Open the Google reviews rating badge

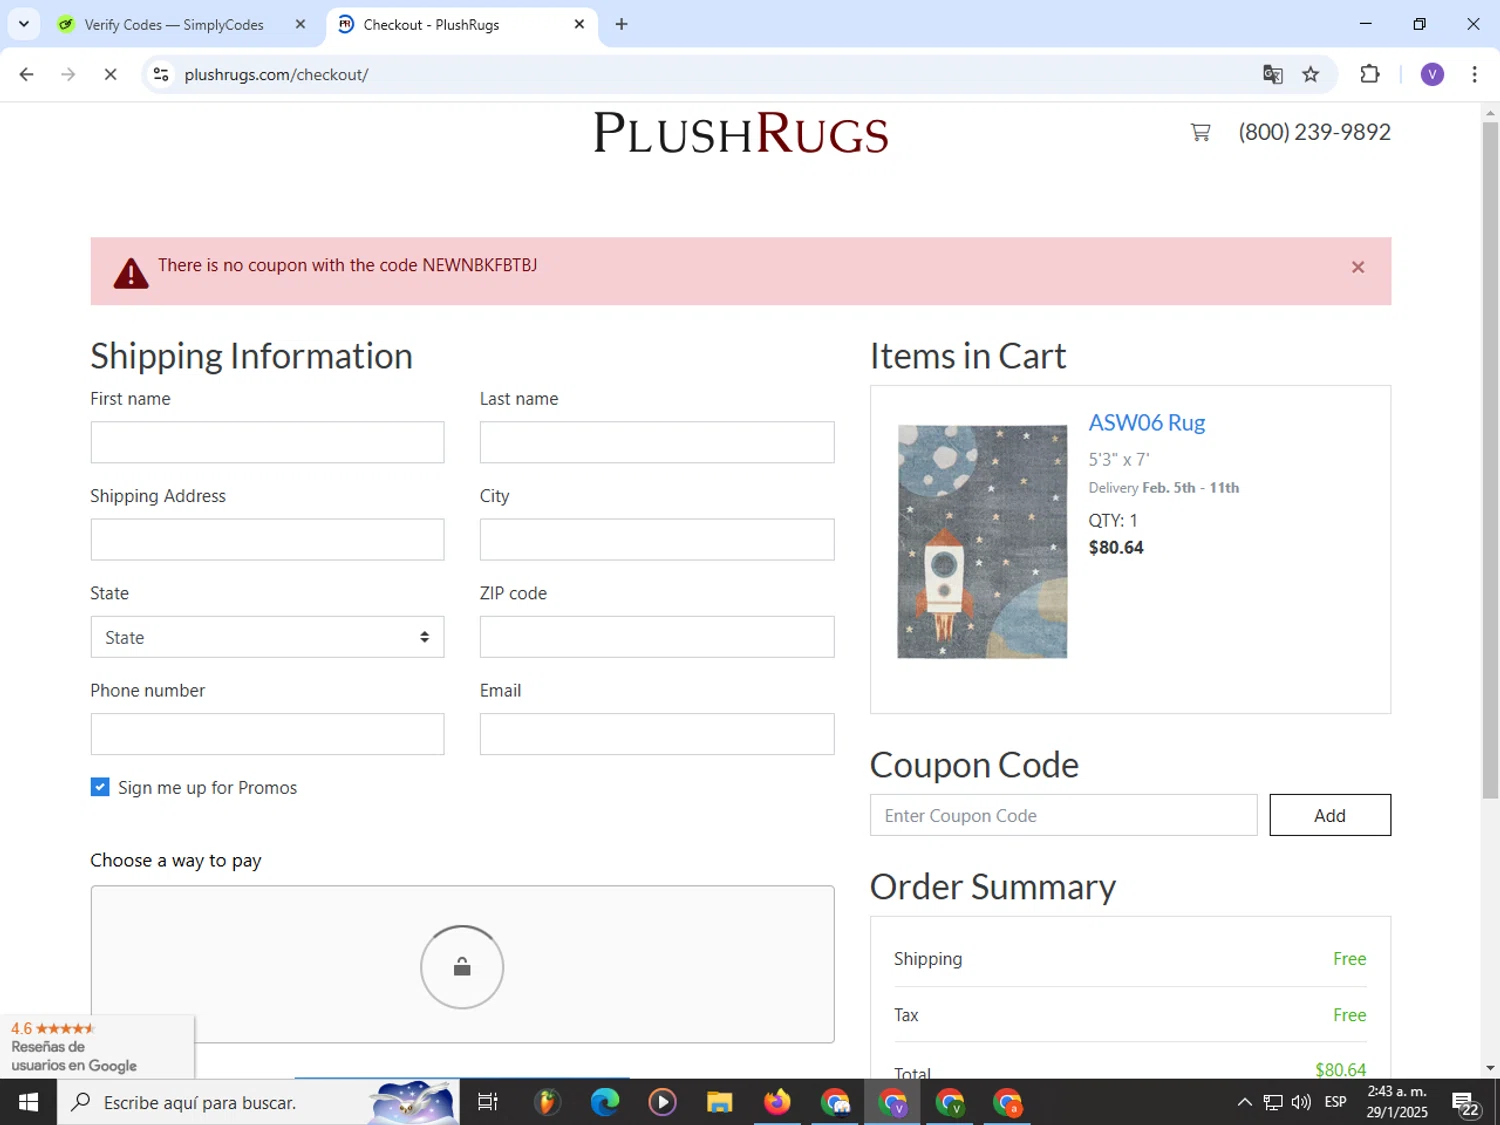click(97, 1046)
